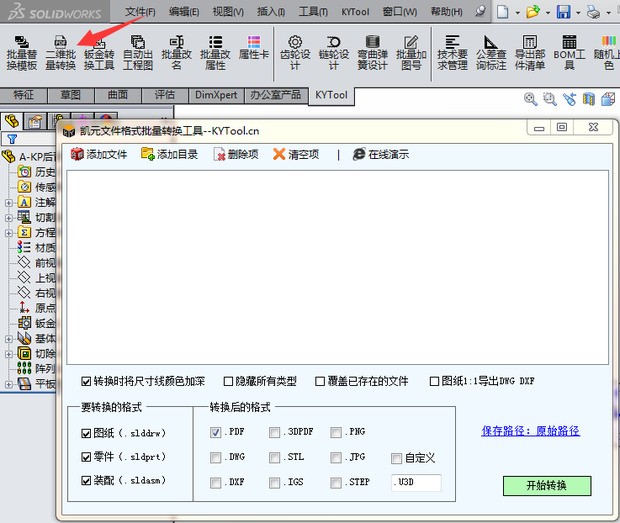Expand the 注解 tree node
Viewport: 620px width, 523px height.
pos(9,202)
